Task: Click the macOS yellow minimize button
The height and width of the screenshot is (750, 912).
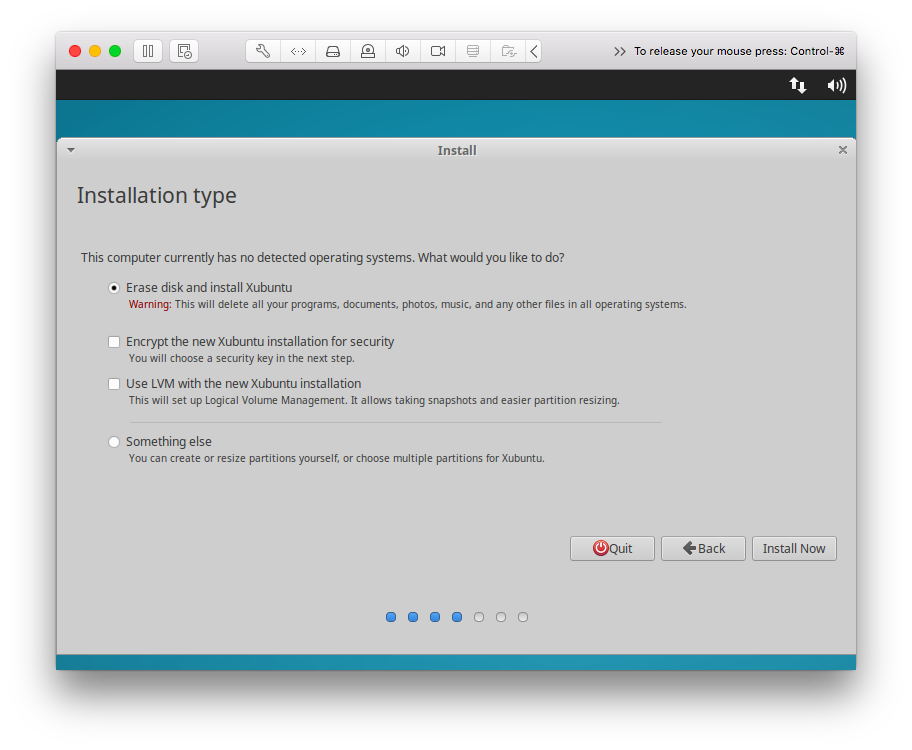Action: click(95, 51)
